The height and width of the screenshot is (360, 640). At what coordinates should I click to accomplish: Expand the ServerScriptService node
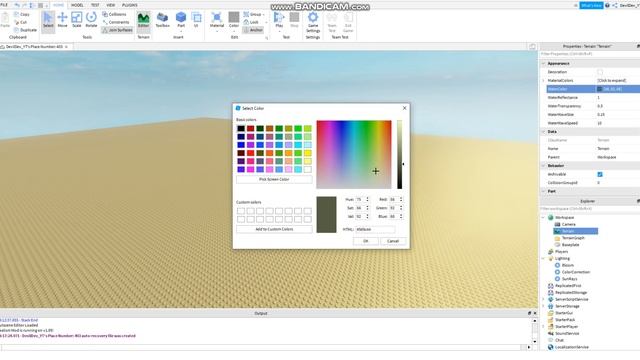coord(543,300)
